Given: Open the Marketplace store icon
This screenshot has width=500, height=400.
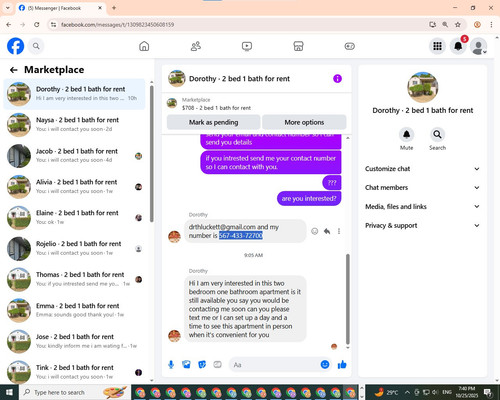Looking at the screenshot, I should click(298, 46).
